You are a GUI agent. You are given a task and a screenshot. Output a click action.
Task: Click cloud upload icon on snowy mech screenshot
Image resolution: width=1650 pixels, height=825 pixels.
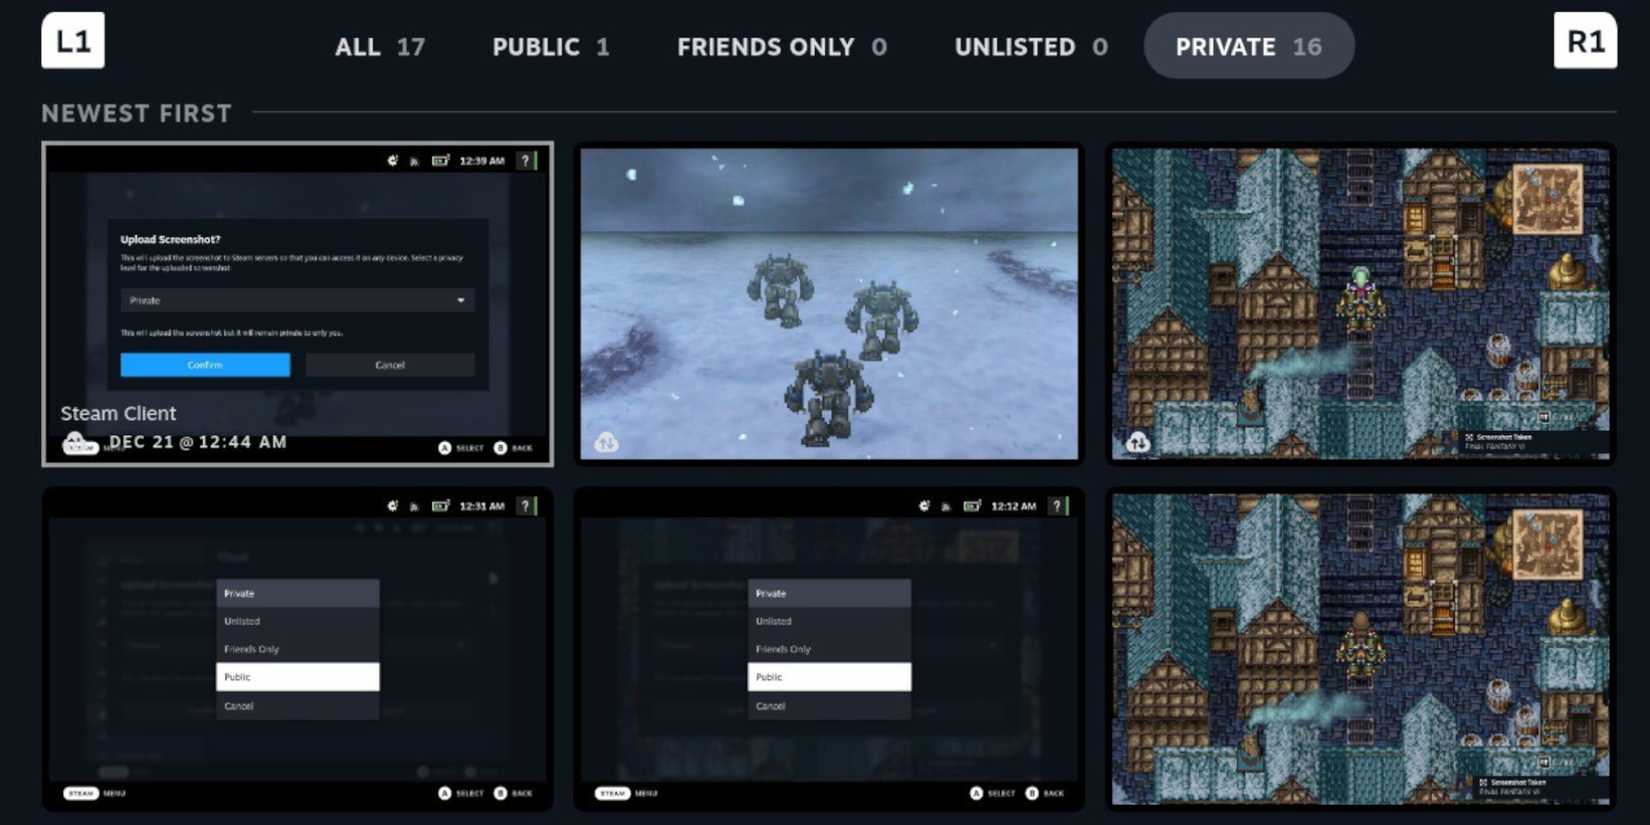point(606,442)
